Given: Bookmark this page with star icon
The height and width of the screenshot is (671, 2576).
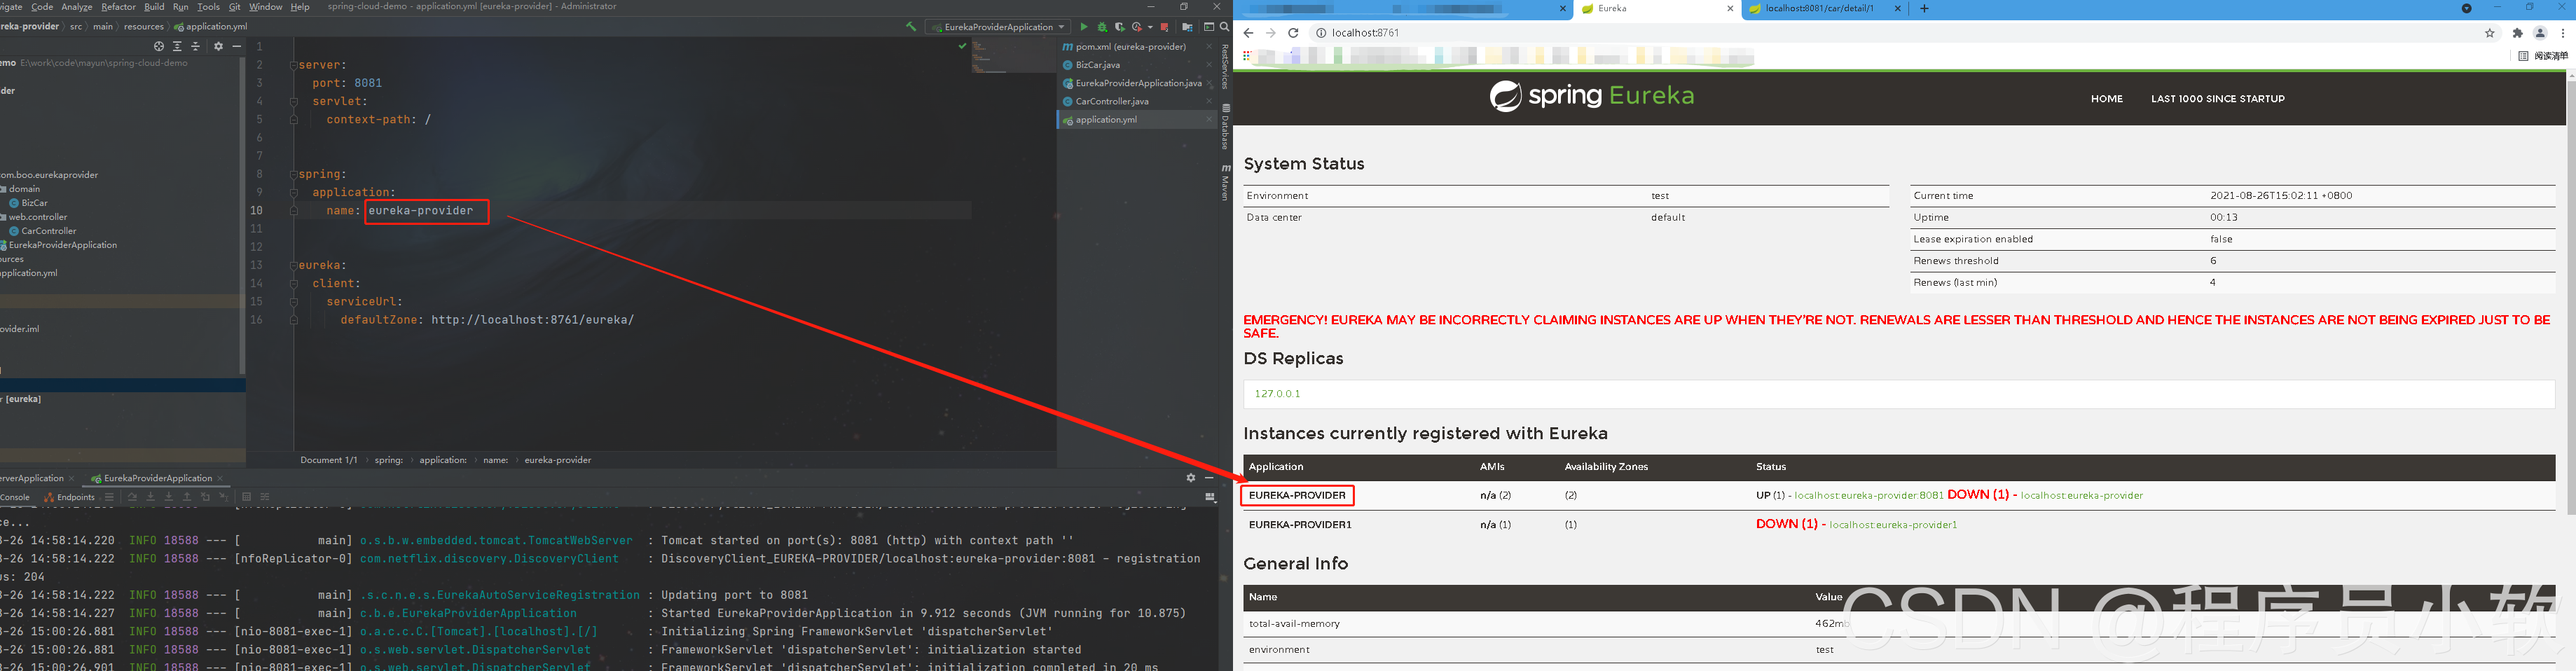Looking at the screenshot, I should coord(2490,33).
